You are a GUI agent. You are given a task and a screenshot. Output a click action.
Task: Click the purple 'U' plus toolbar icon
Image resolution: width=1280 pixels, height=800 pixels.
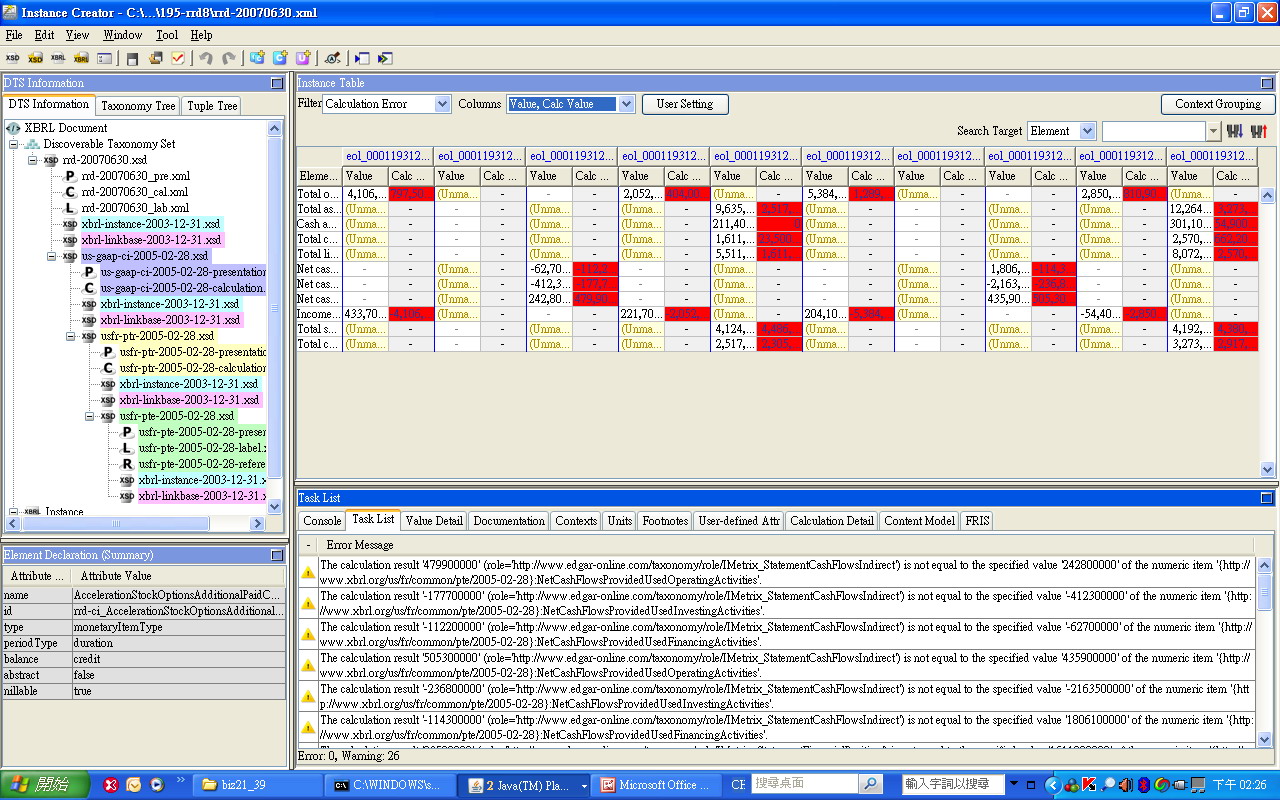[x=303, y=58]
